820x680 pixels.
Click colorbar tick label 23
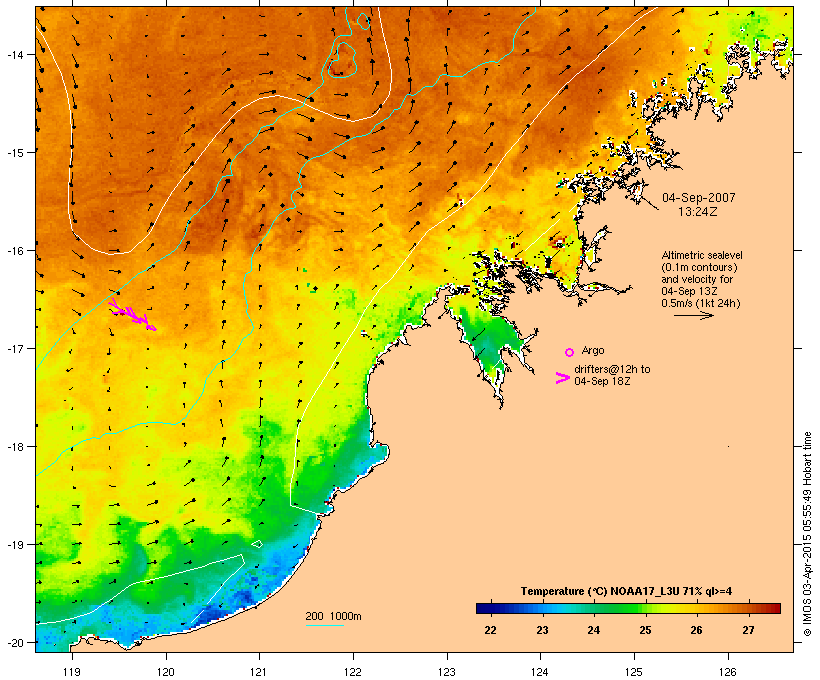[542, 630]
